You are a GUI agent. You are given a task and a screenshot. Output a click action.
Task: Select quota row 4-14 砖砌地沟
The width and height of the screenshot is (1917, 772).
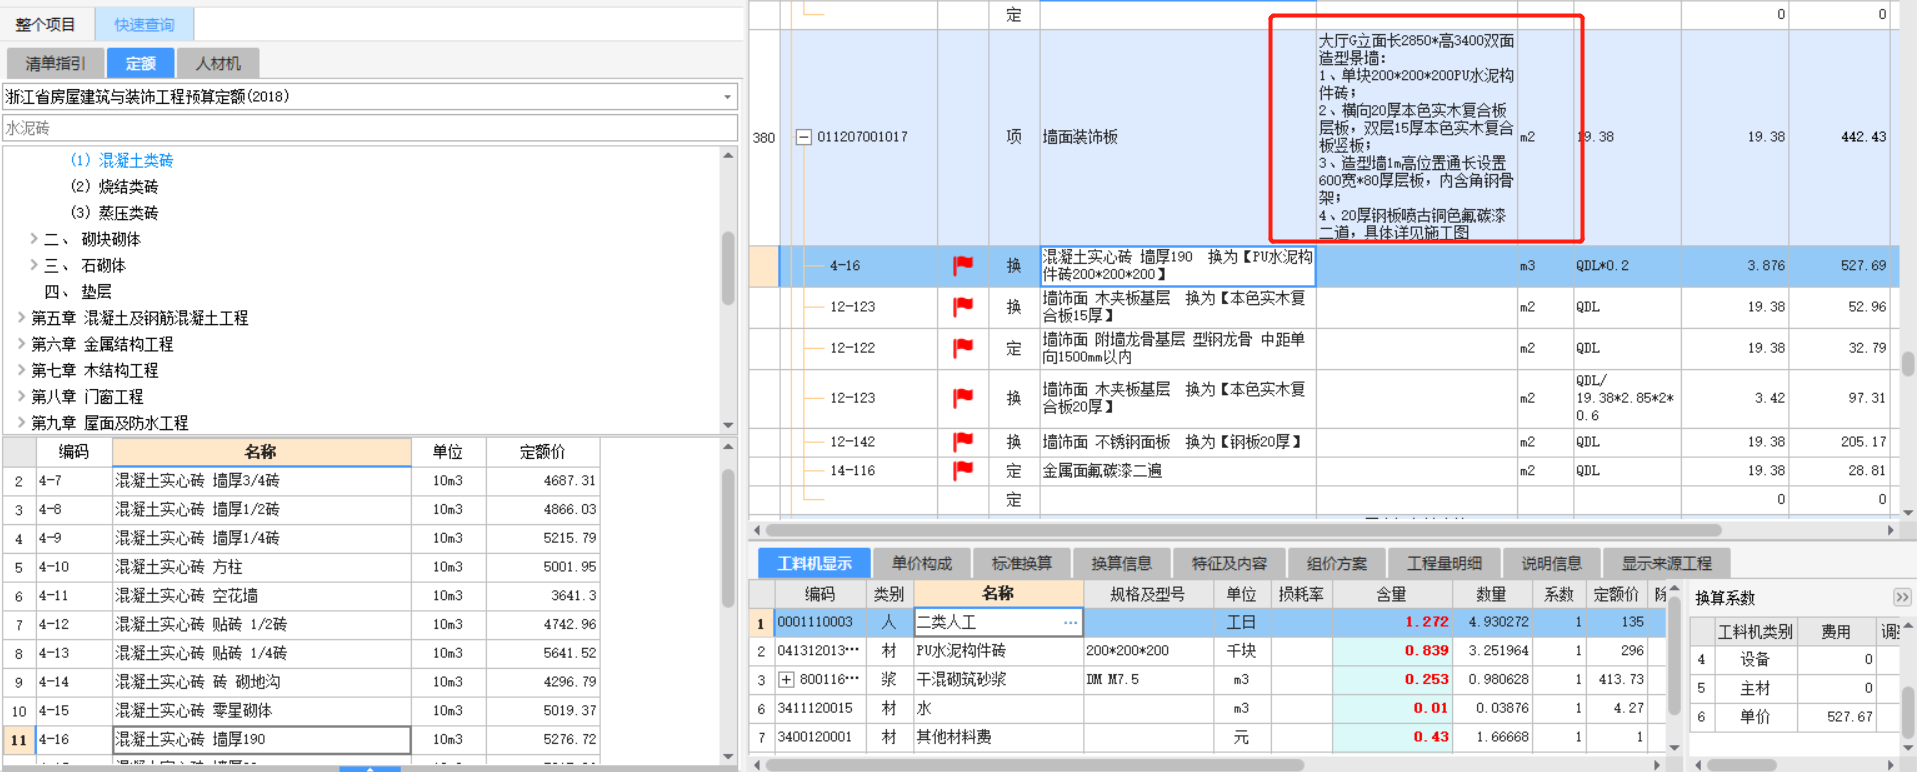302,681
